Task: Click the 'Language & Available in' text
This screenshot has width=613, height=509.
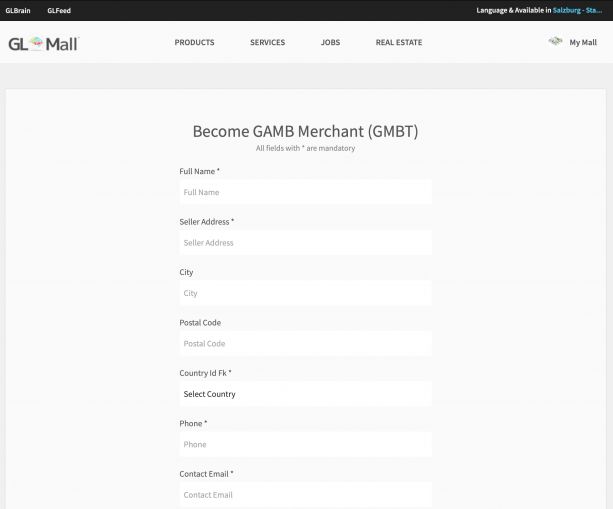Action: 513,11
